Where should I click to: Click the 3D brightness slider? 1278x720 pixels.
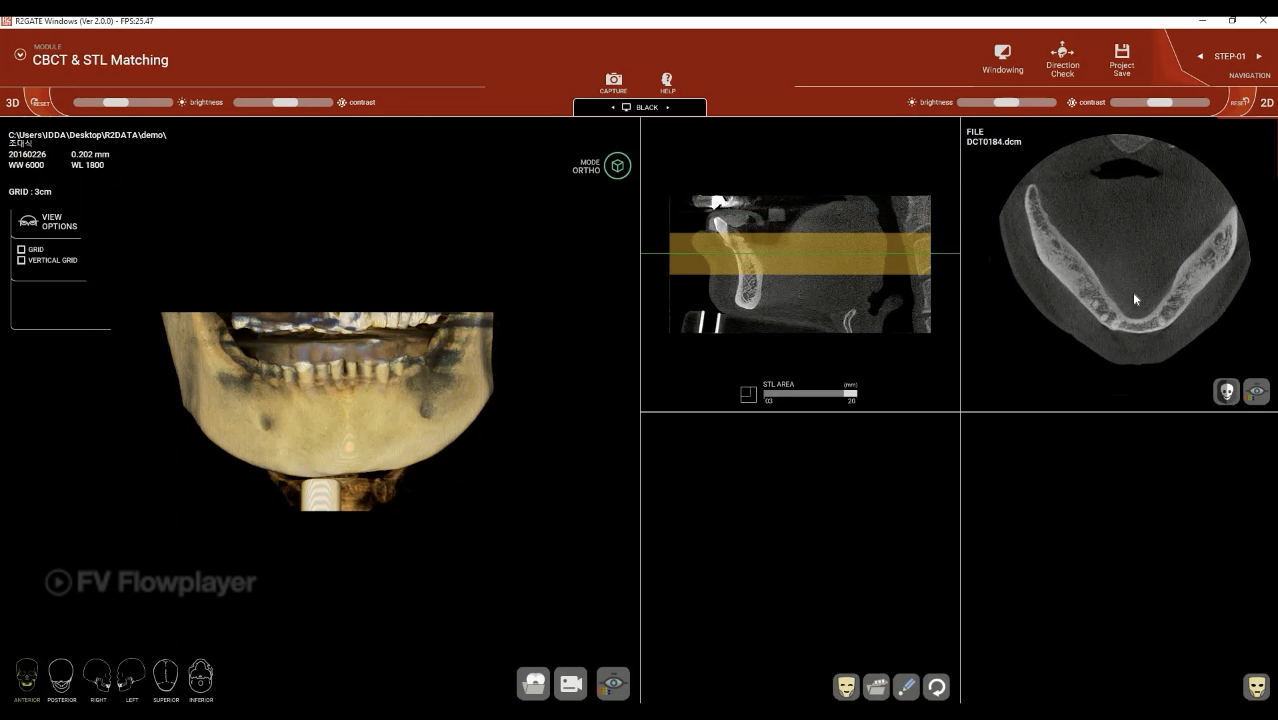[123, 102]
